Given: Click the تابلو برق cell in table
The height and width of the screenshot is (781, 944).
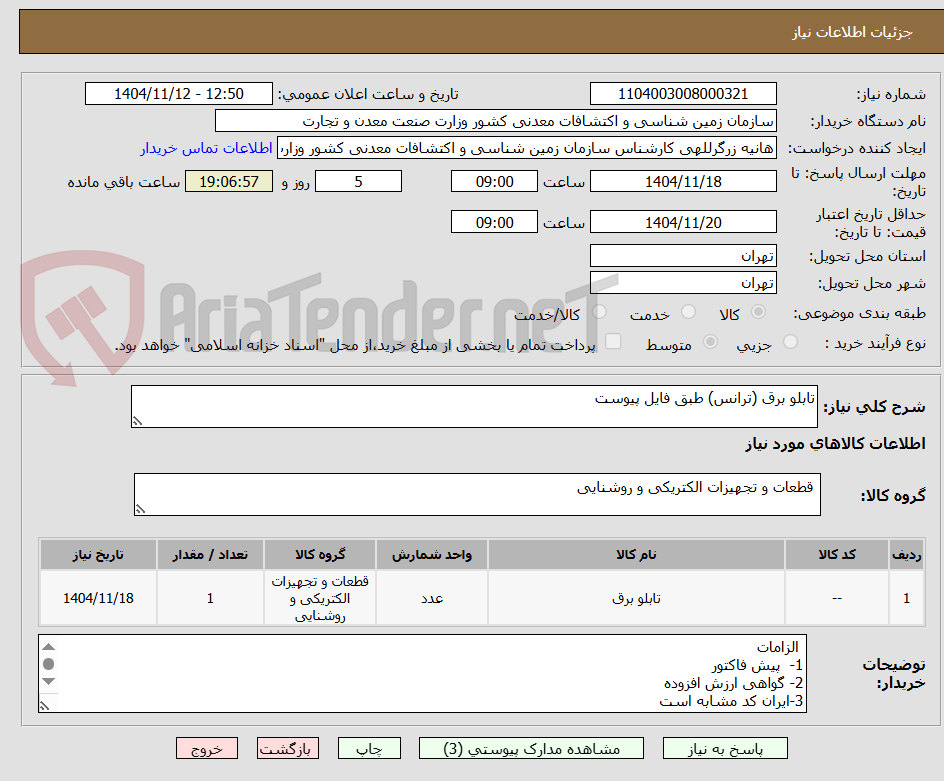Looking at the screenshot, I should [636, 598].
